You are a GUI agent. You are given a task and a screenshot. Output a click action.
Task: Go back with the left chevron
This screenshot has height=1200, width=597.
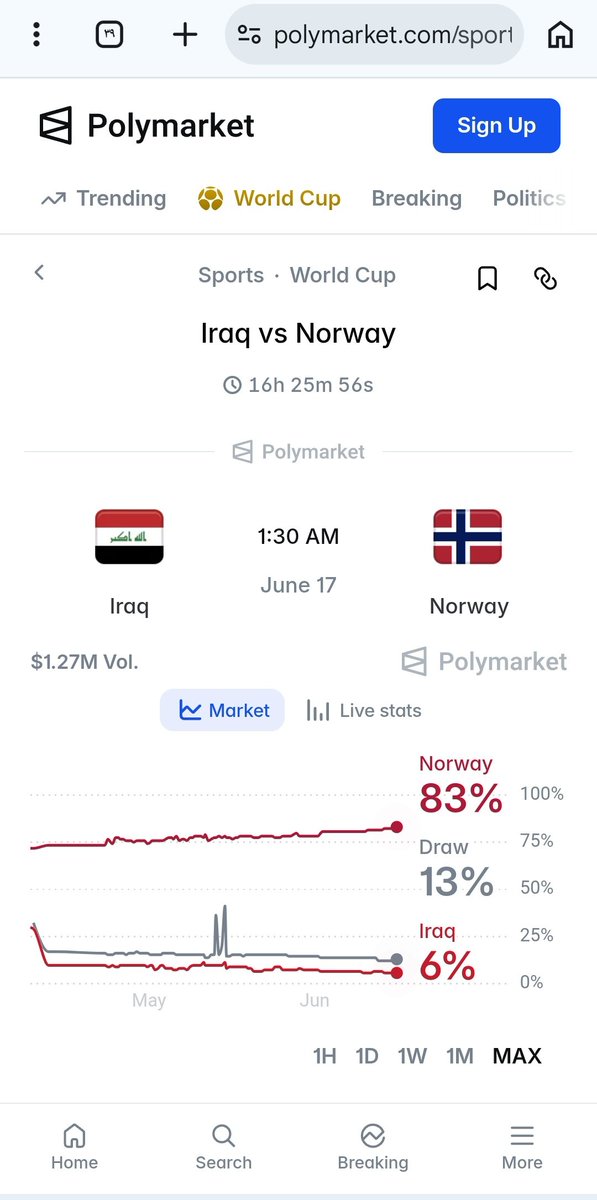(39, 272)
